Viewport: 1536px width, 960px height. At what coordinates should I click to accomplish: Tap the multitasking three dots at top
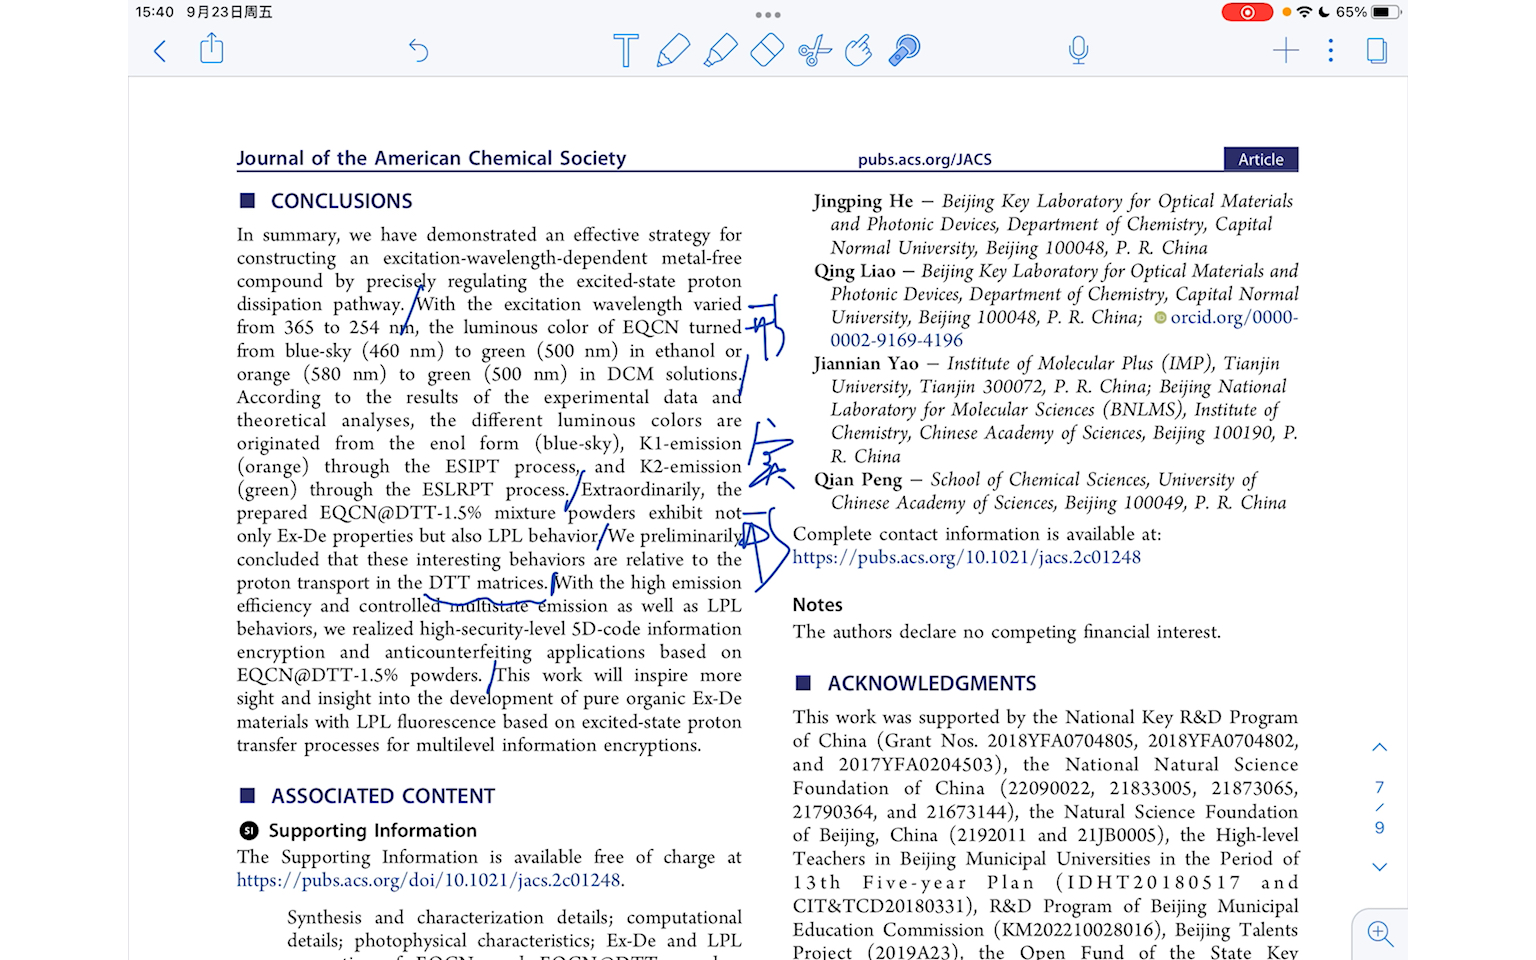click(768, 15)
